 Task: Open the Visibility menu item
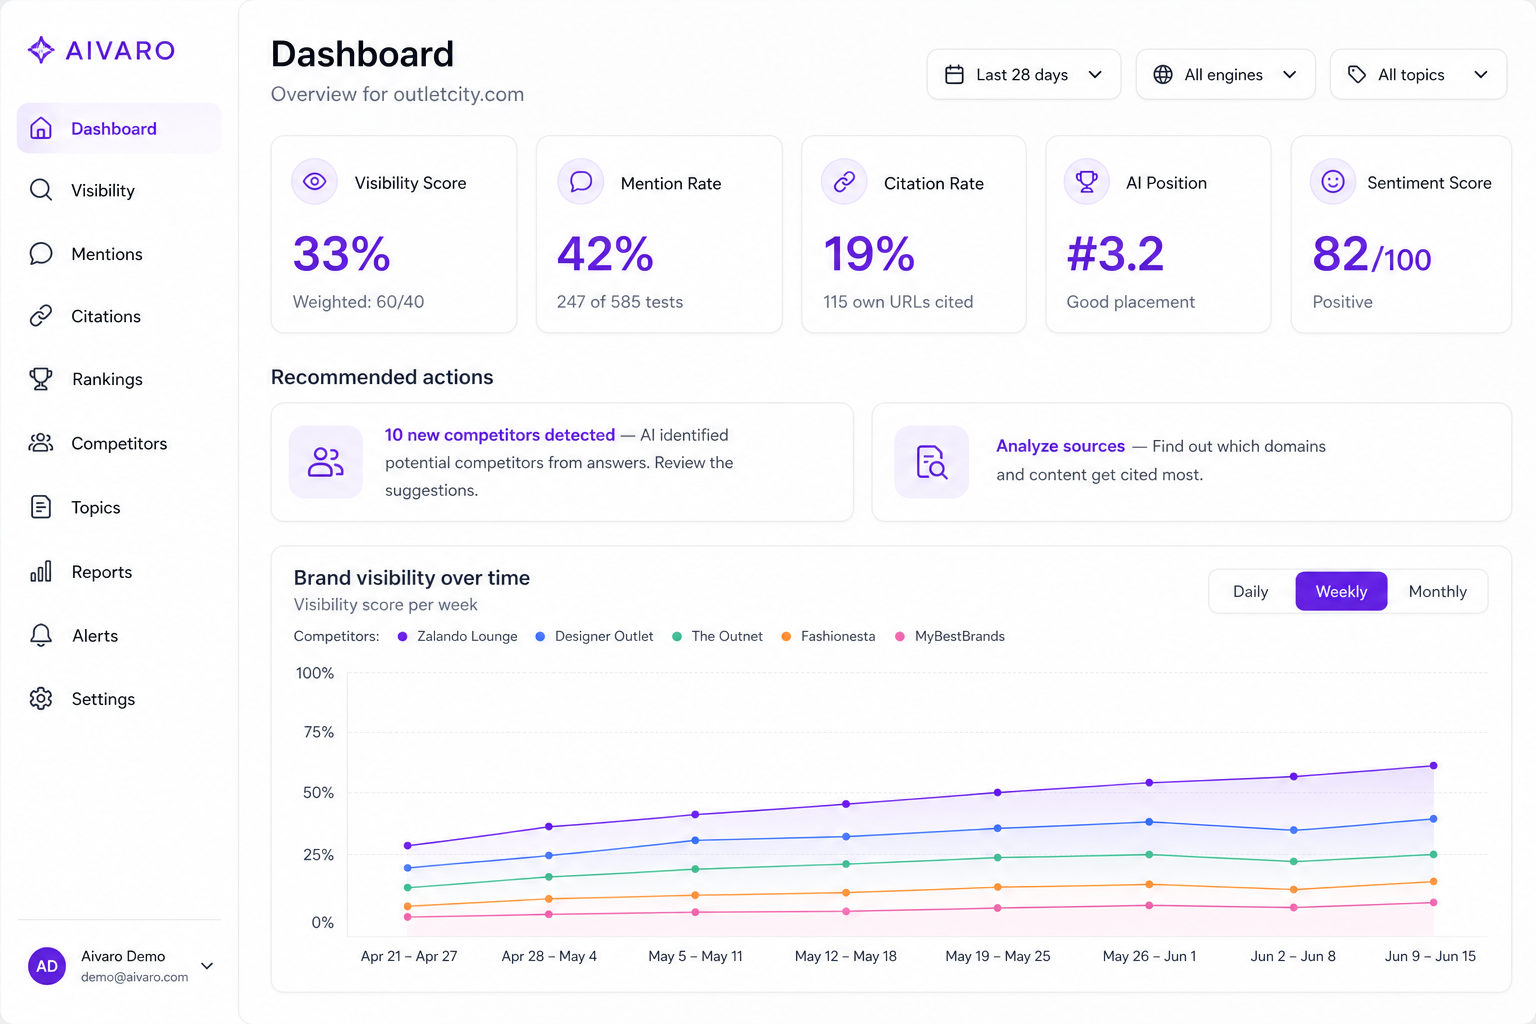click(119, 190)
